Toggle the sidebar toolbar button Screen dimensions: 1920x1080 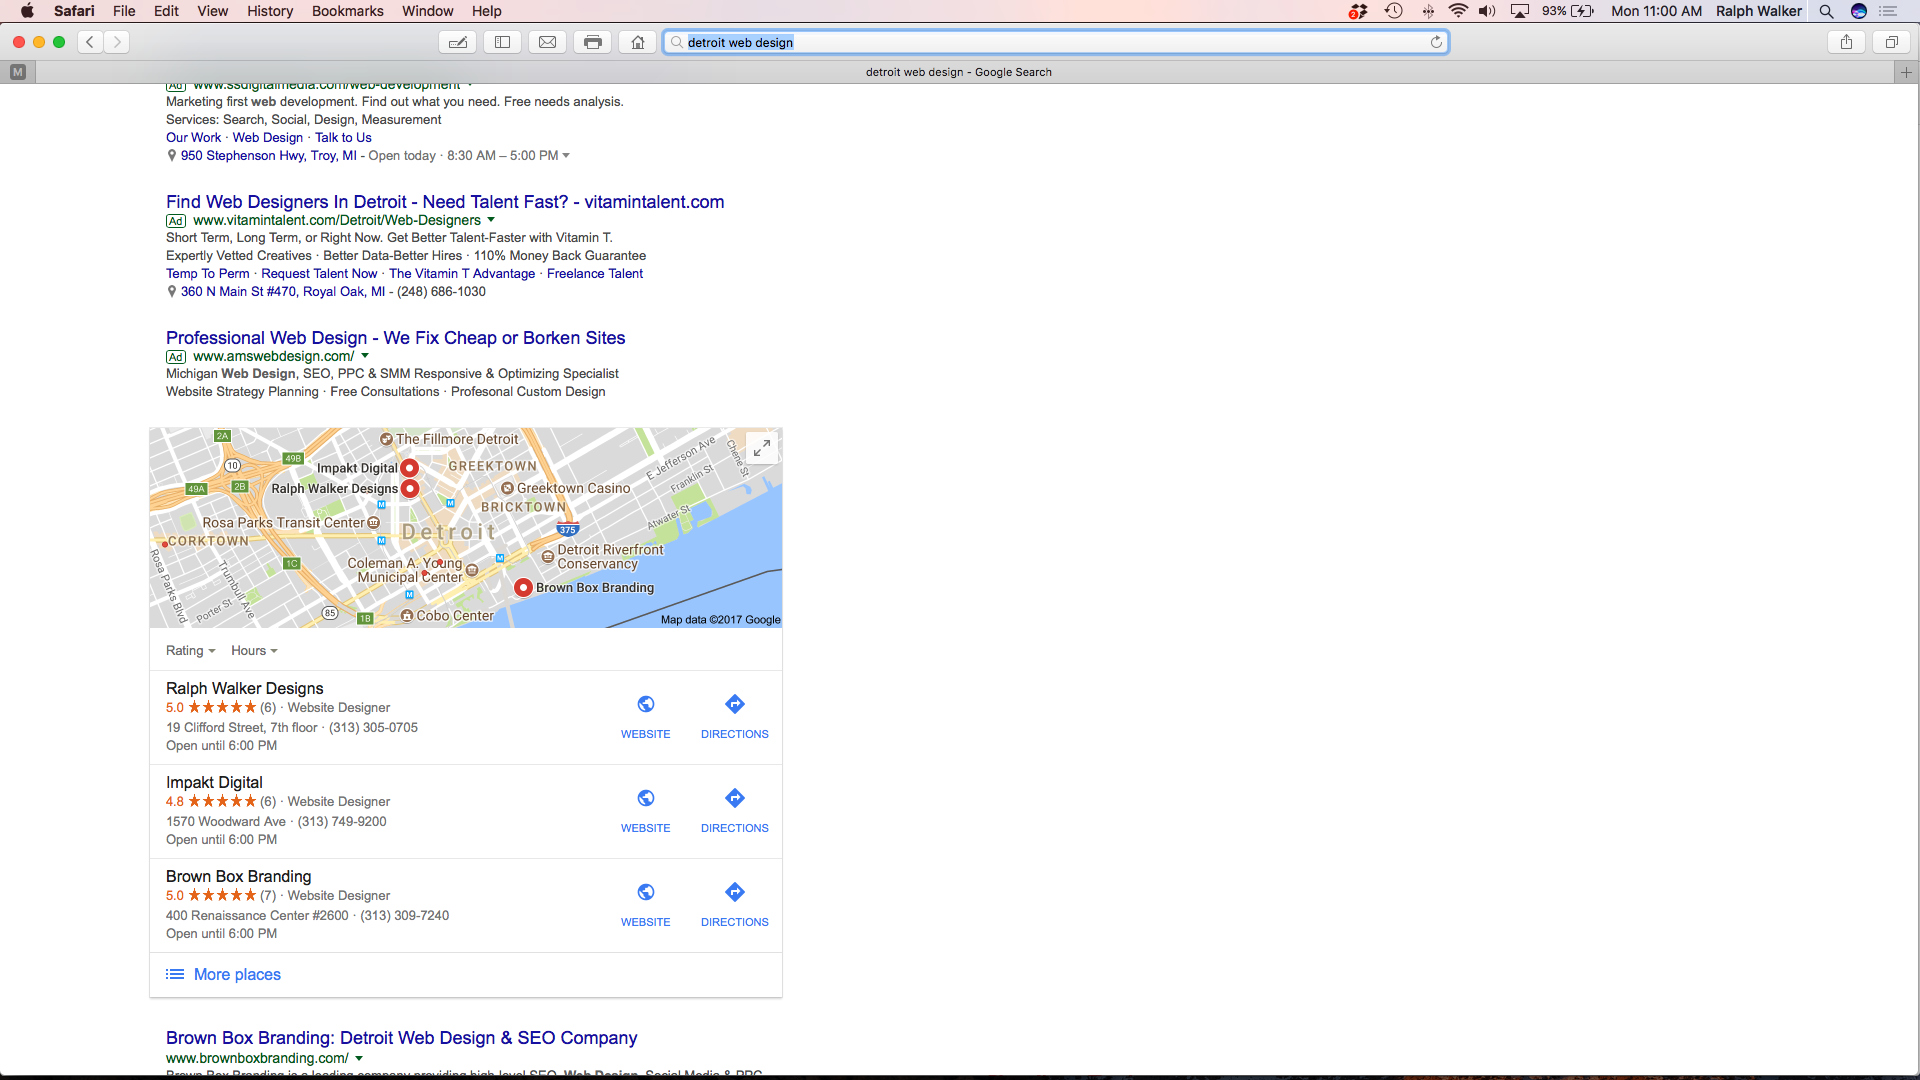503,42
